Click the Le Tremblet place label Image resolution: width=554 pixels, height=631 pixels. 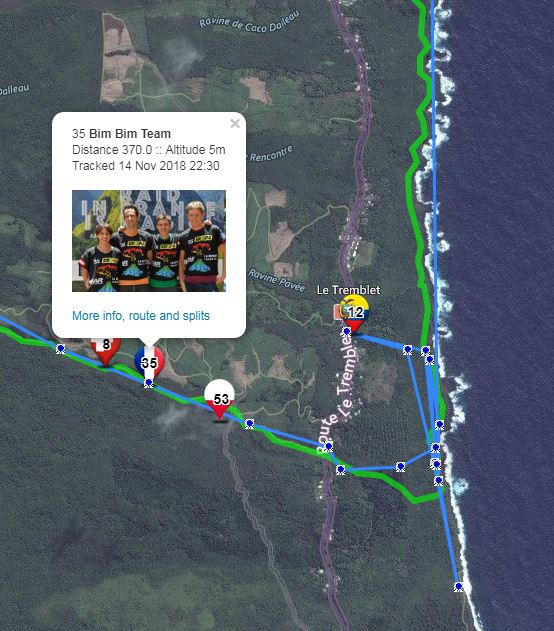[x=348, y=290]
